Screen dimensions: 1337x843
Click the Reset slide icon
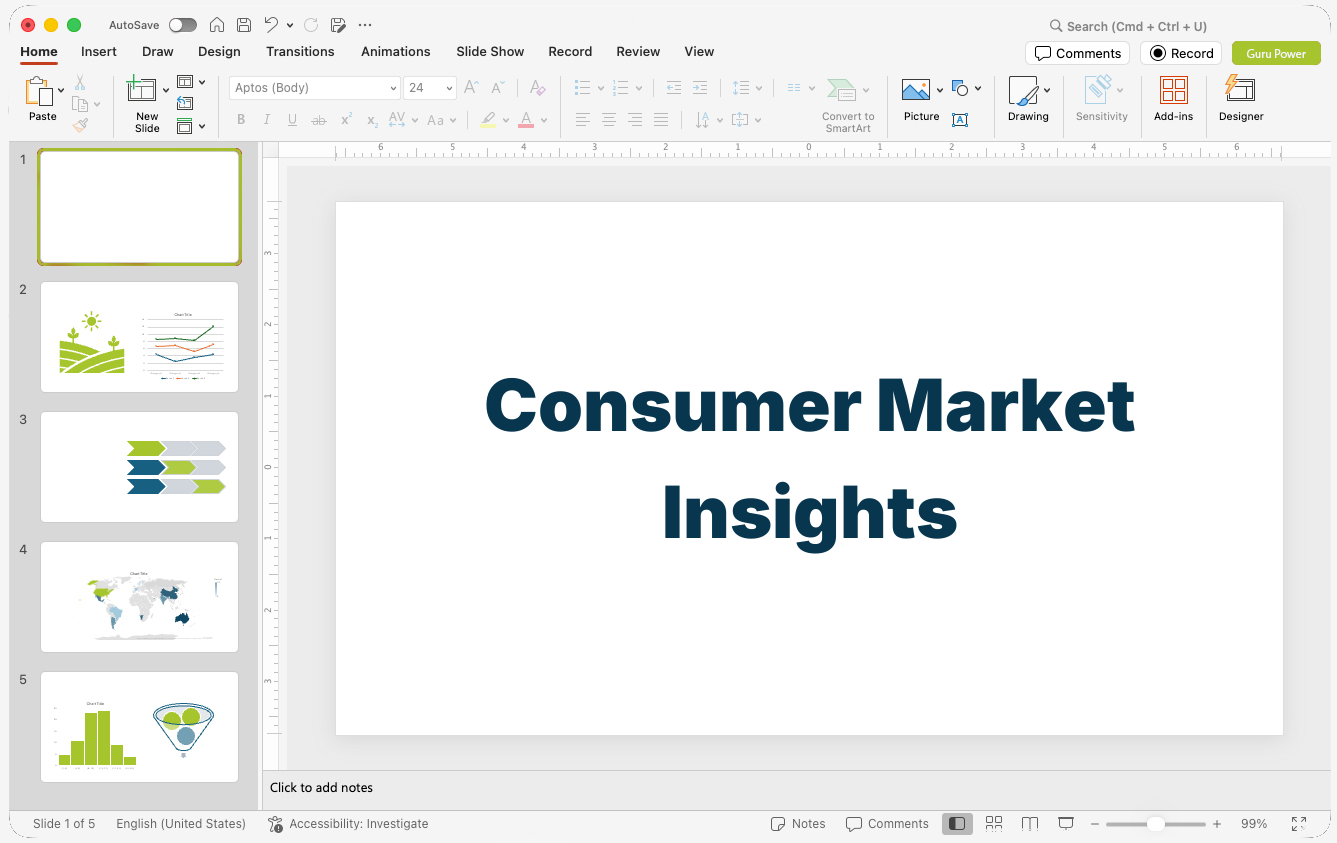185,103
